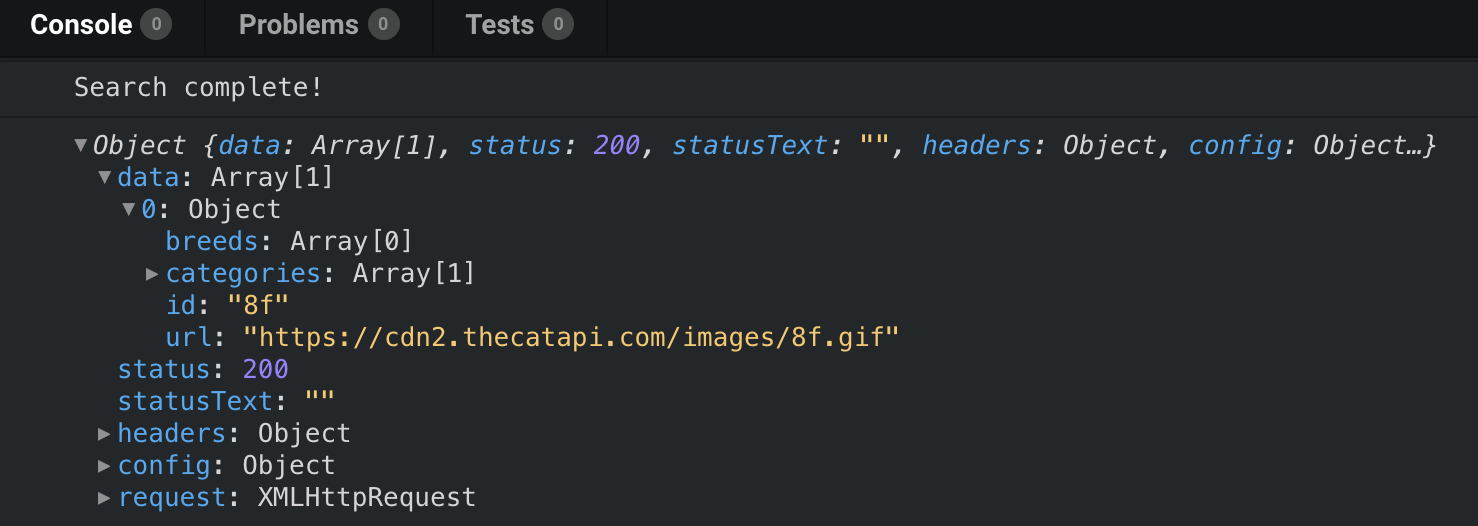Click the Problems count badge
Viewport: 1478px width, 526px height.
pos(383,25)
